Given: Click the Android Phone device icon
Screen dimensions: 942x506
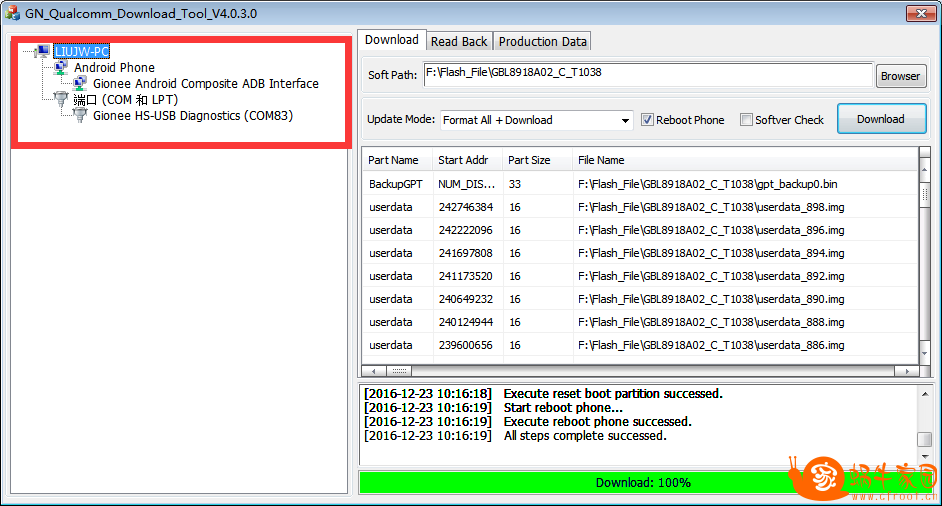Looking at the screenshot, I should tap(61, 67).
